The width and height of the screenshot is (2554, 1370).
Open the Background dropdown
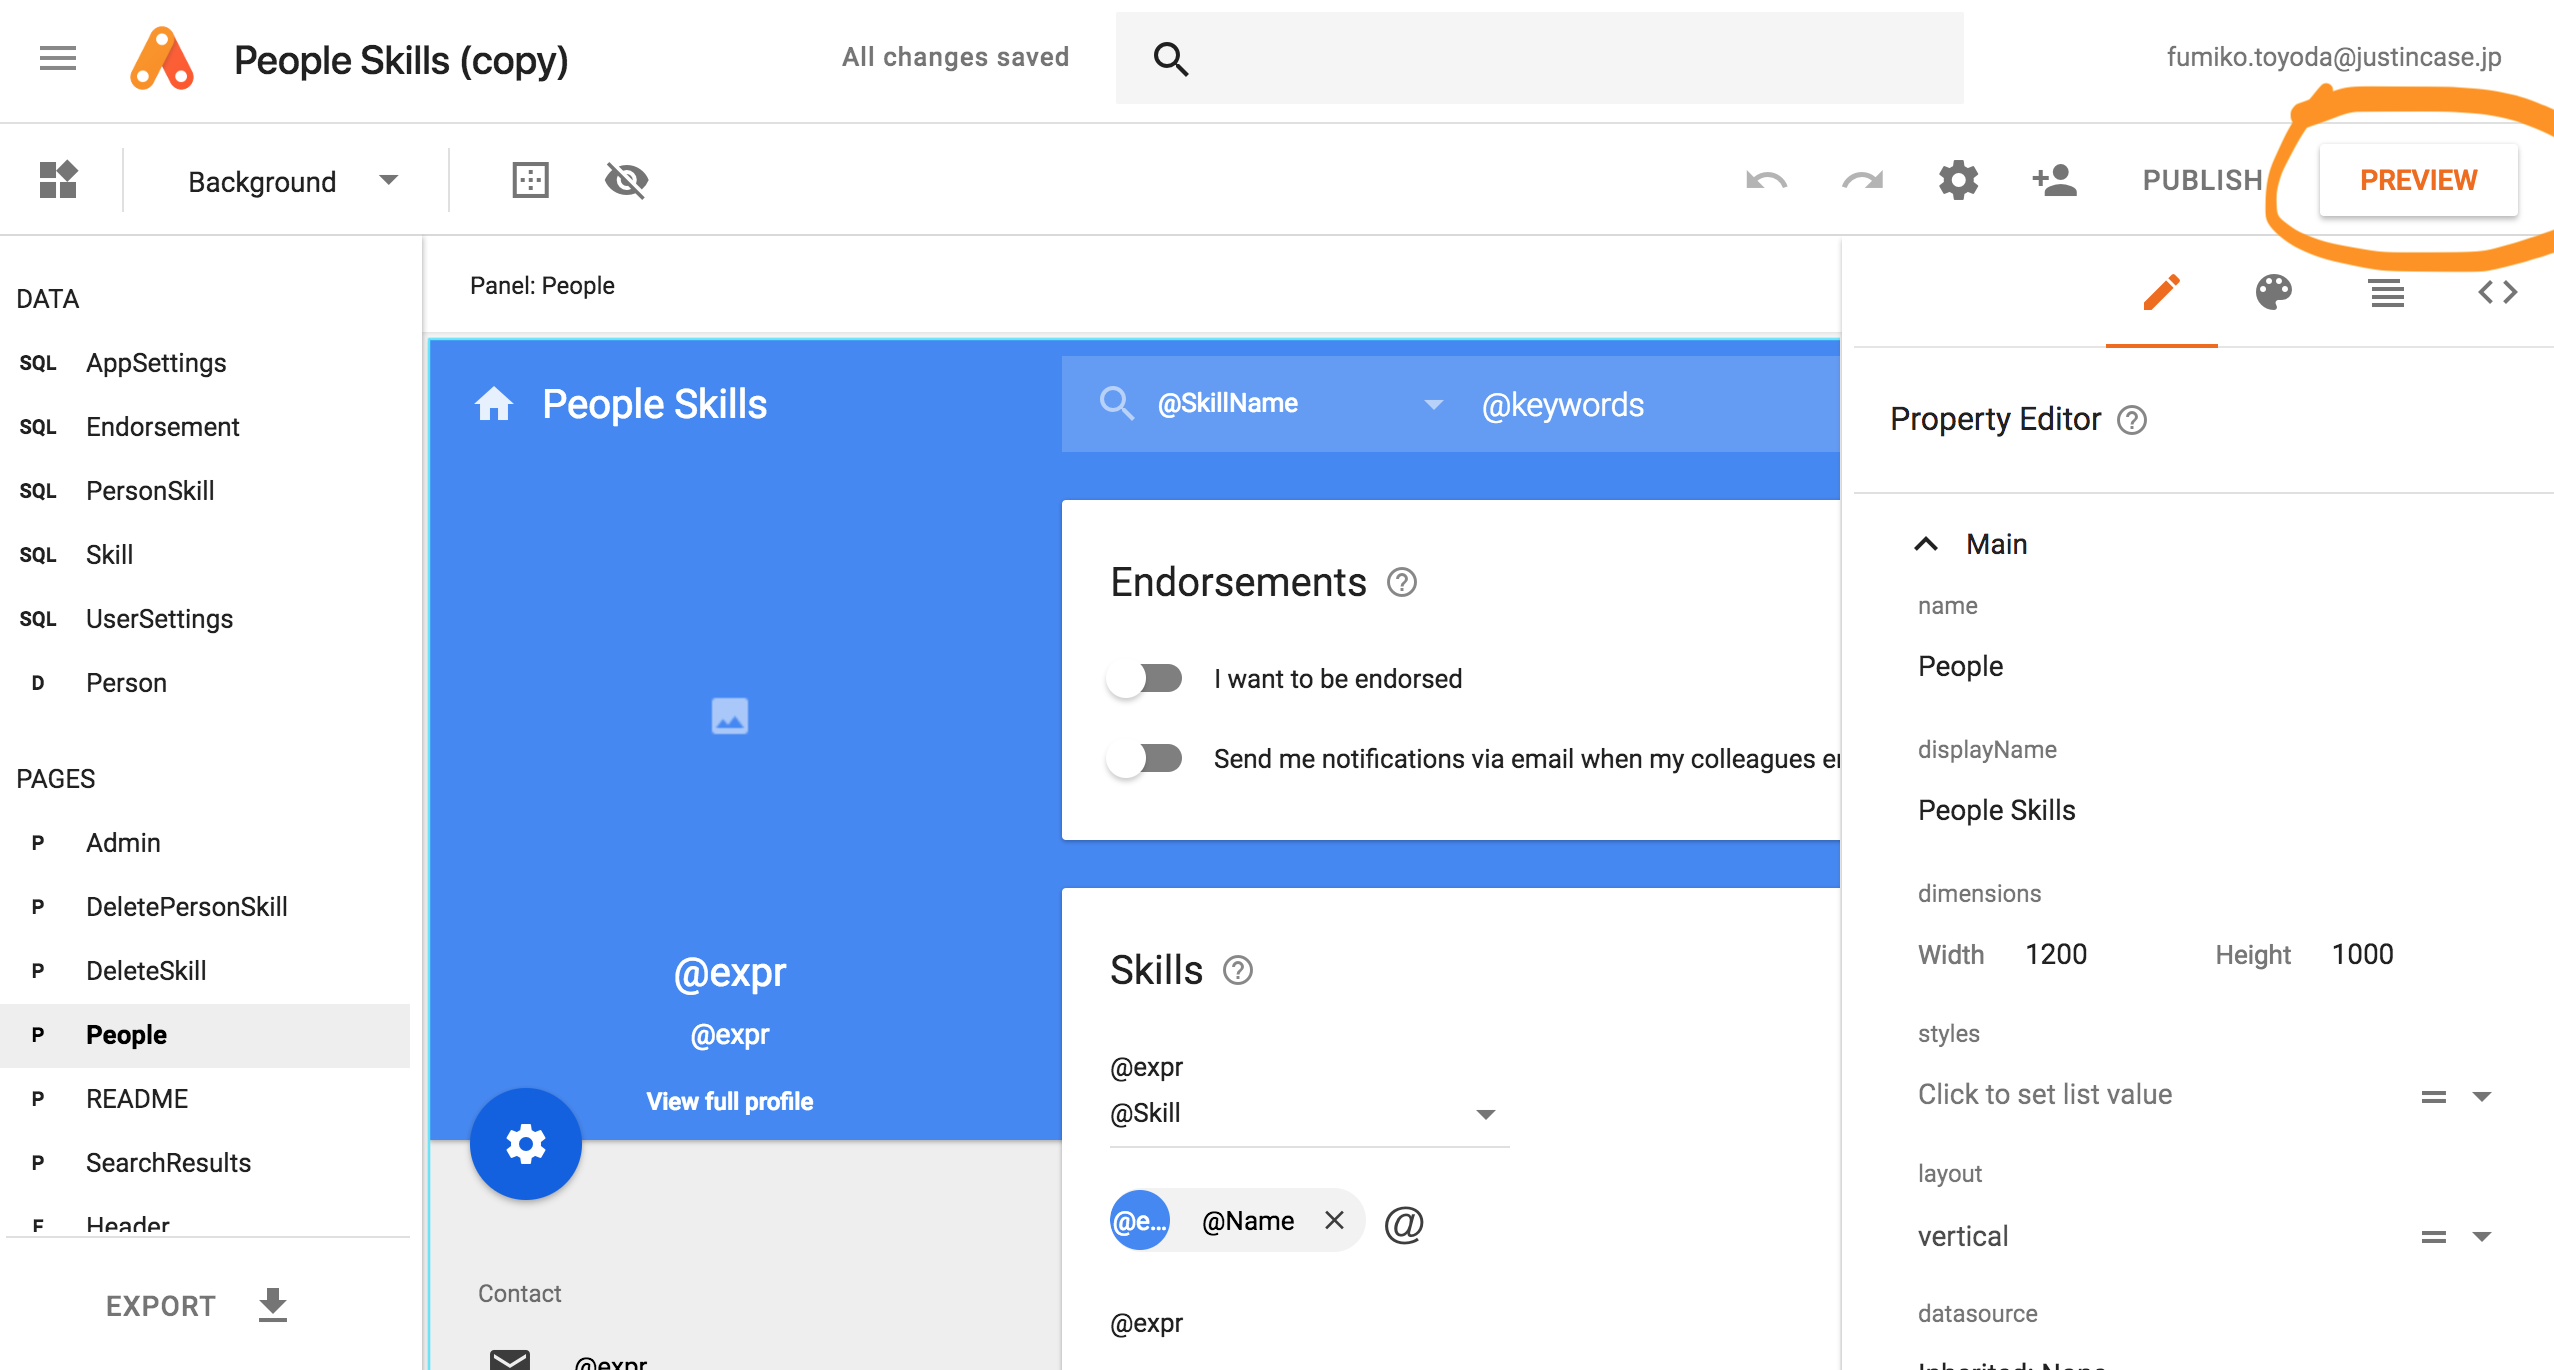coord(291,181)
